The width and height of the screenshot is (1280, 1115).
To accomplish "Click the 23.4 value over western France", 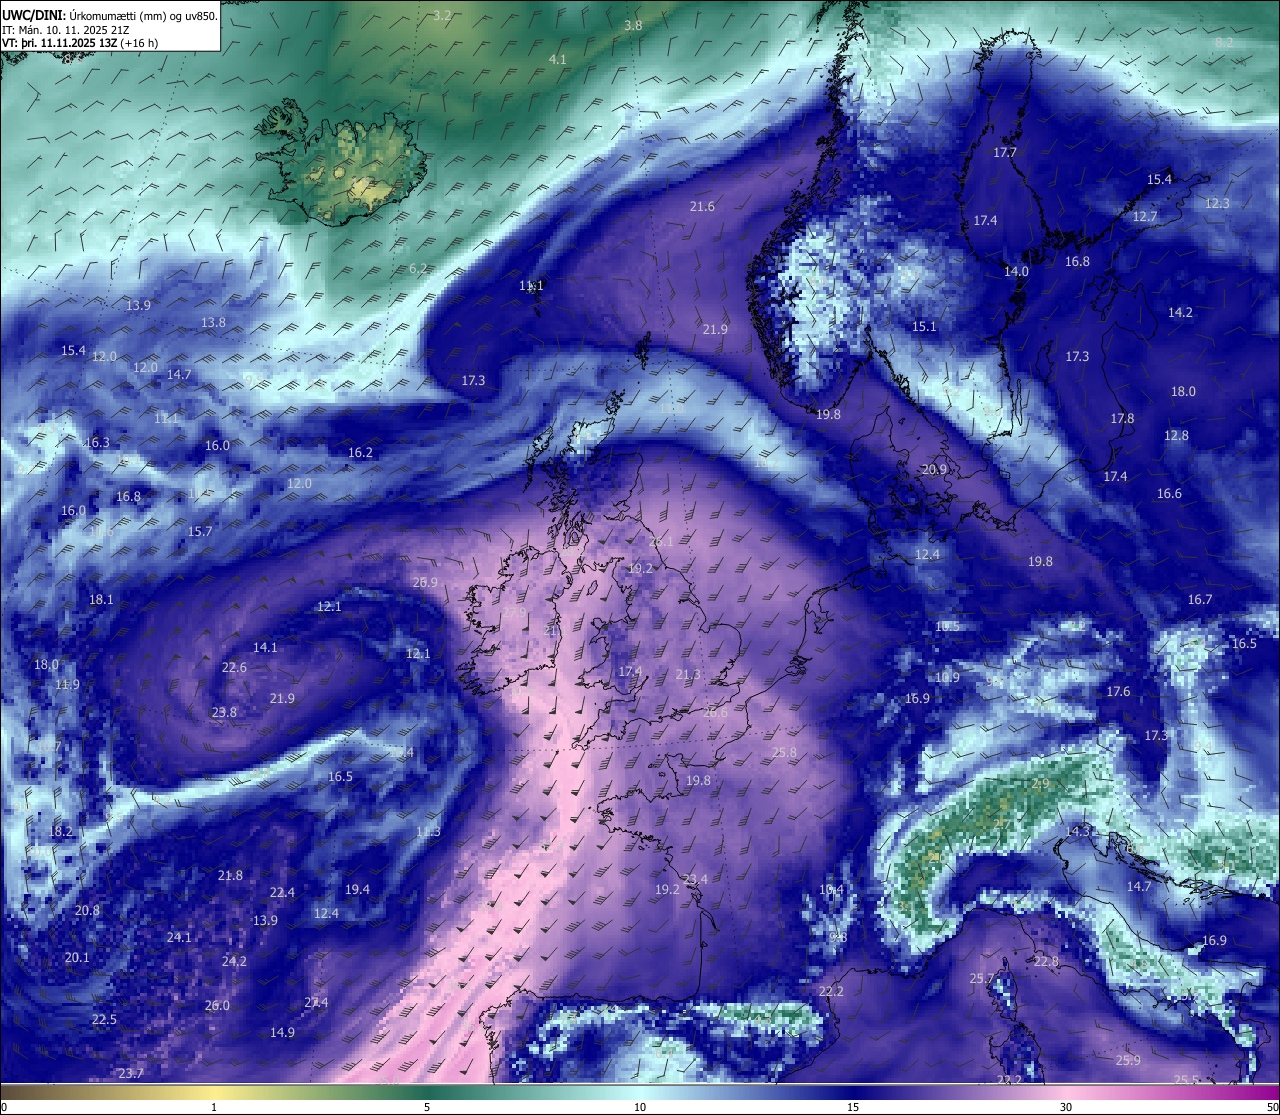I will (x=695, y=879).
